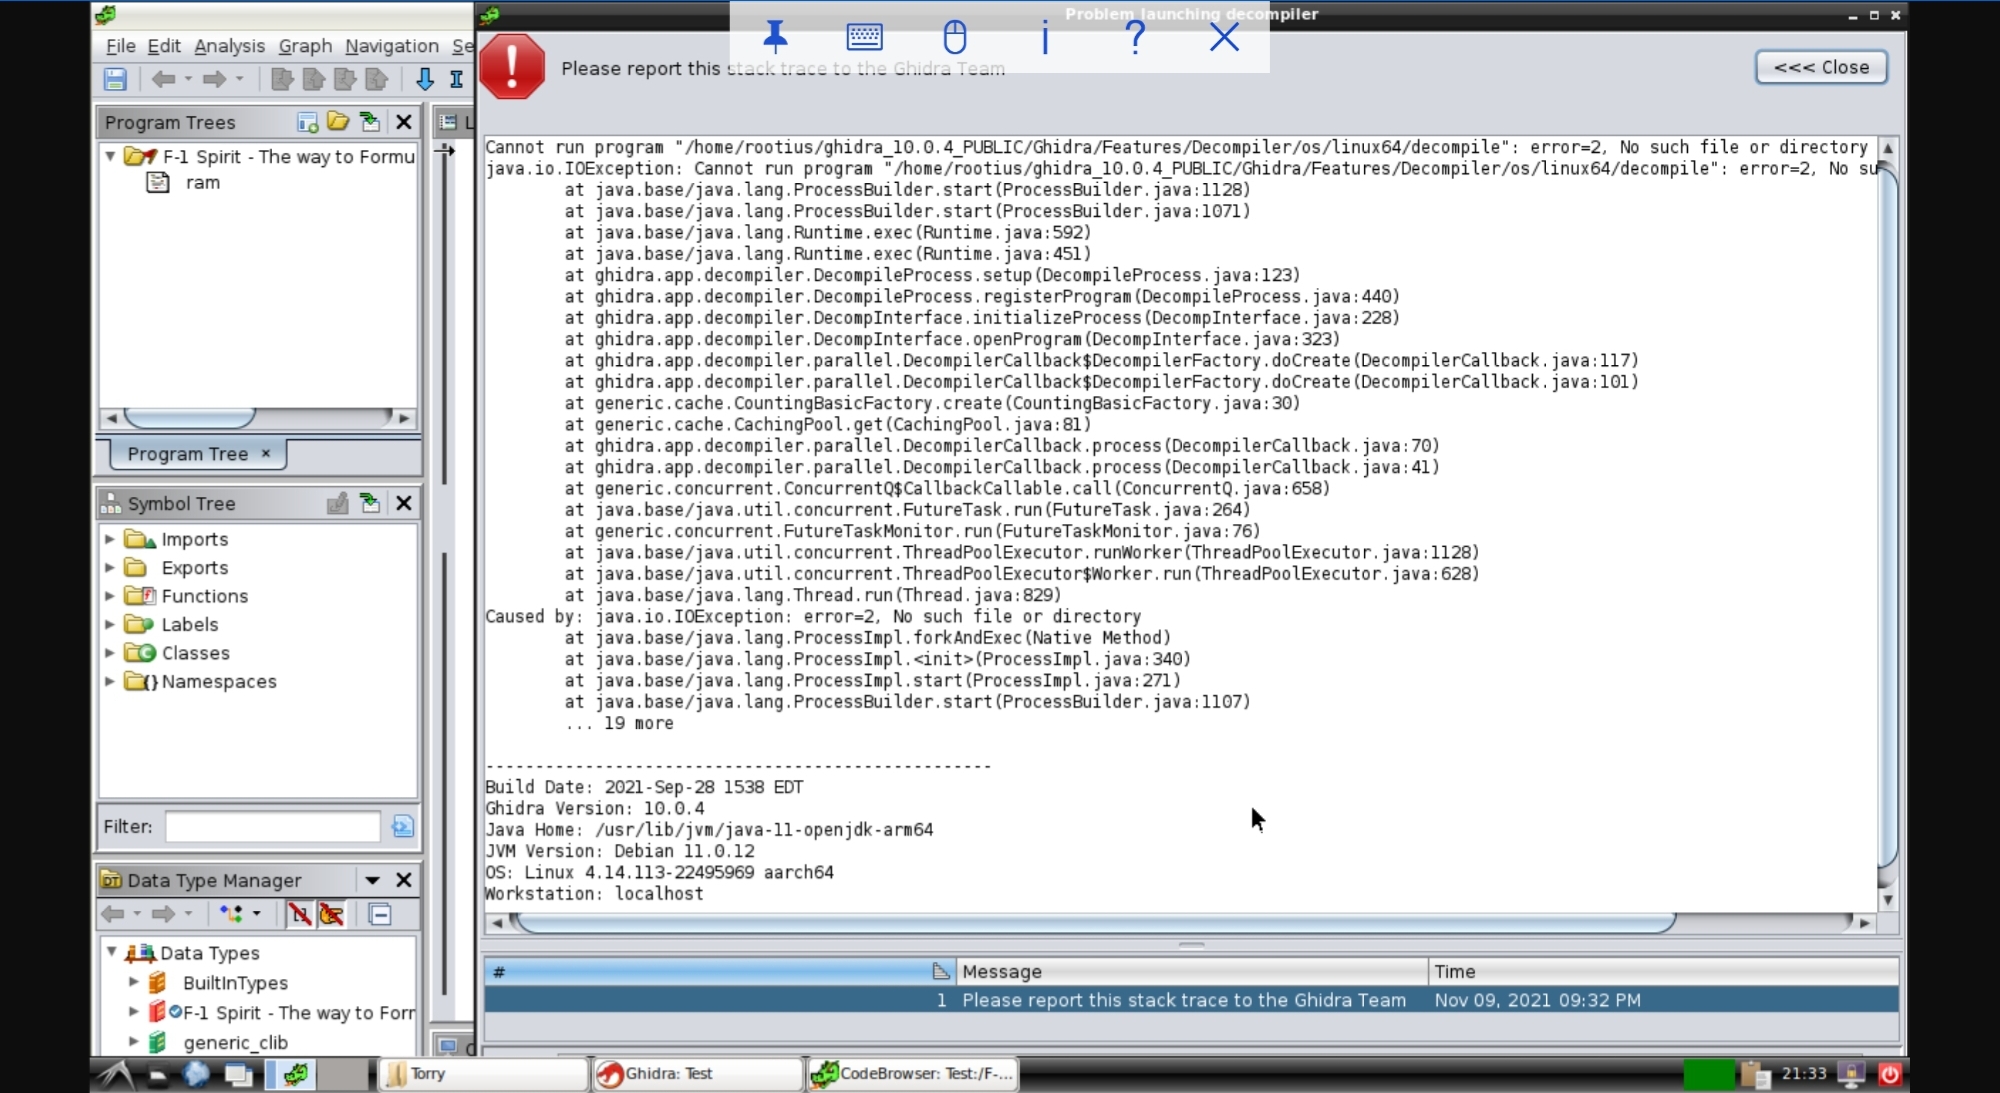The width and height of the screenshot is (2000, 1093).
Task: Click the blue down-arrow navigation icon
Action: [425, 79]
